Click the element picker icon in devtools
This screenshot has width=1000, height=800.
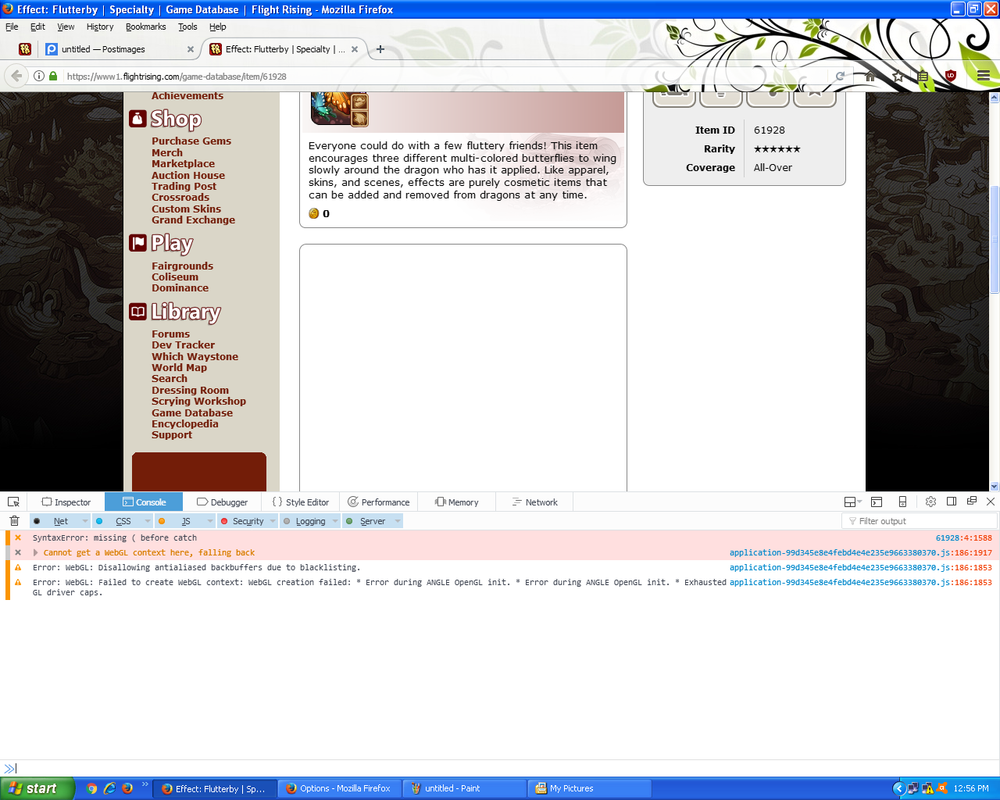[13, 502]
